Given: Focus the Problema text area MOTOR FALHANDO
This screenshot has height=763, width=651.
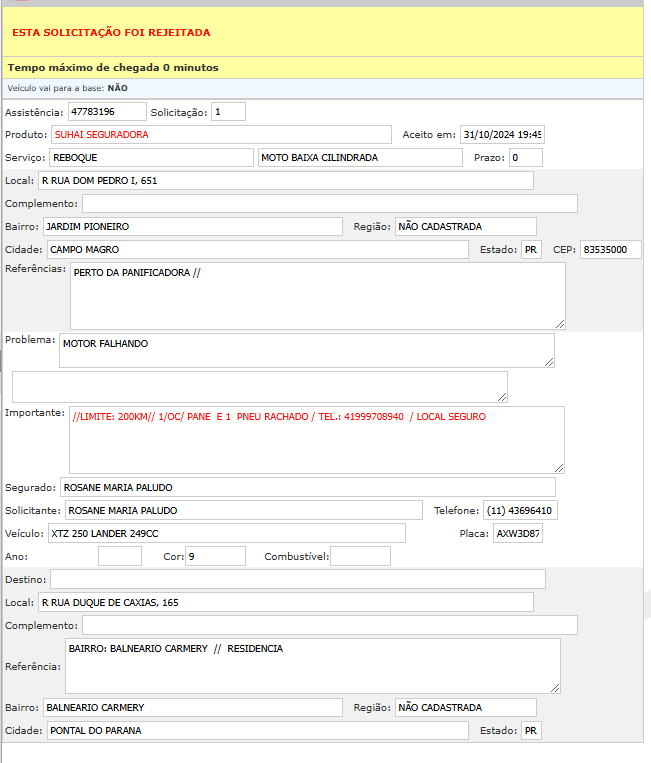Looking at the screenshot, I should [306, 350].
